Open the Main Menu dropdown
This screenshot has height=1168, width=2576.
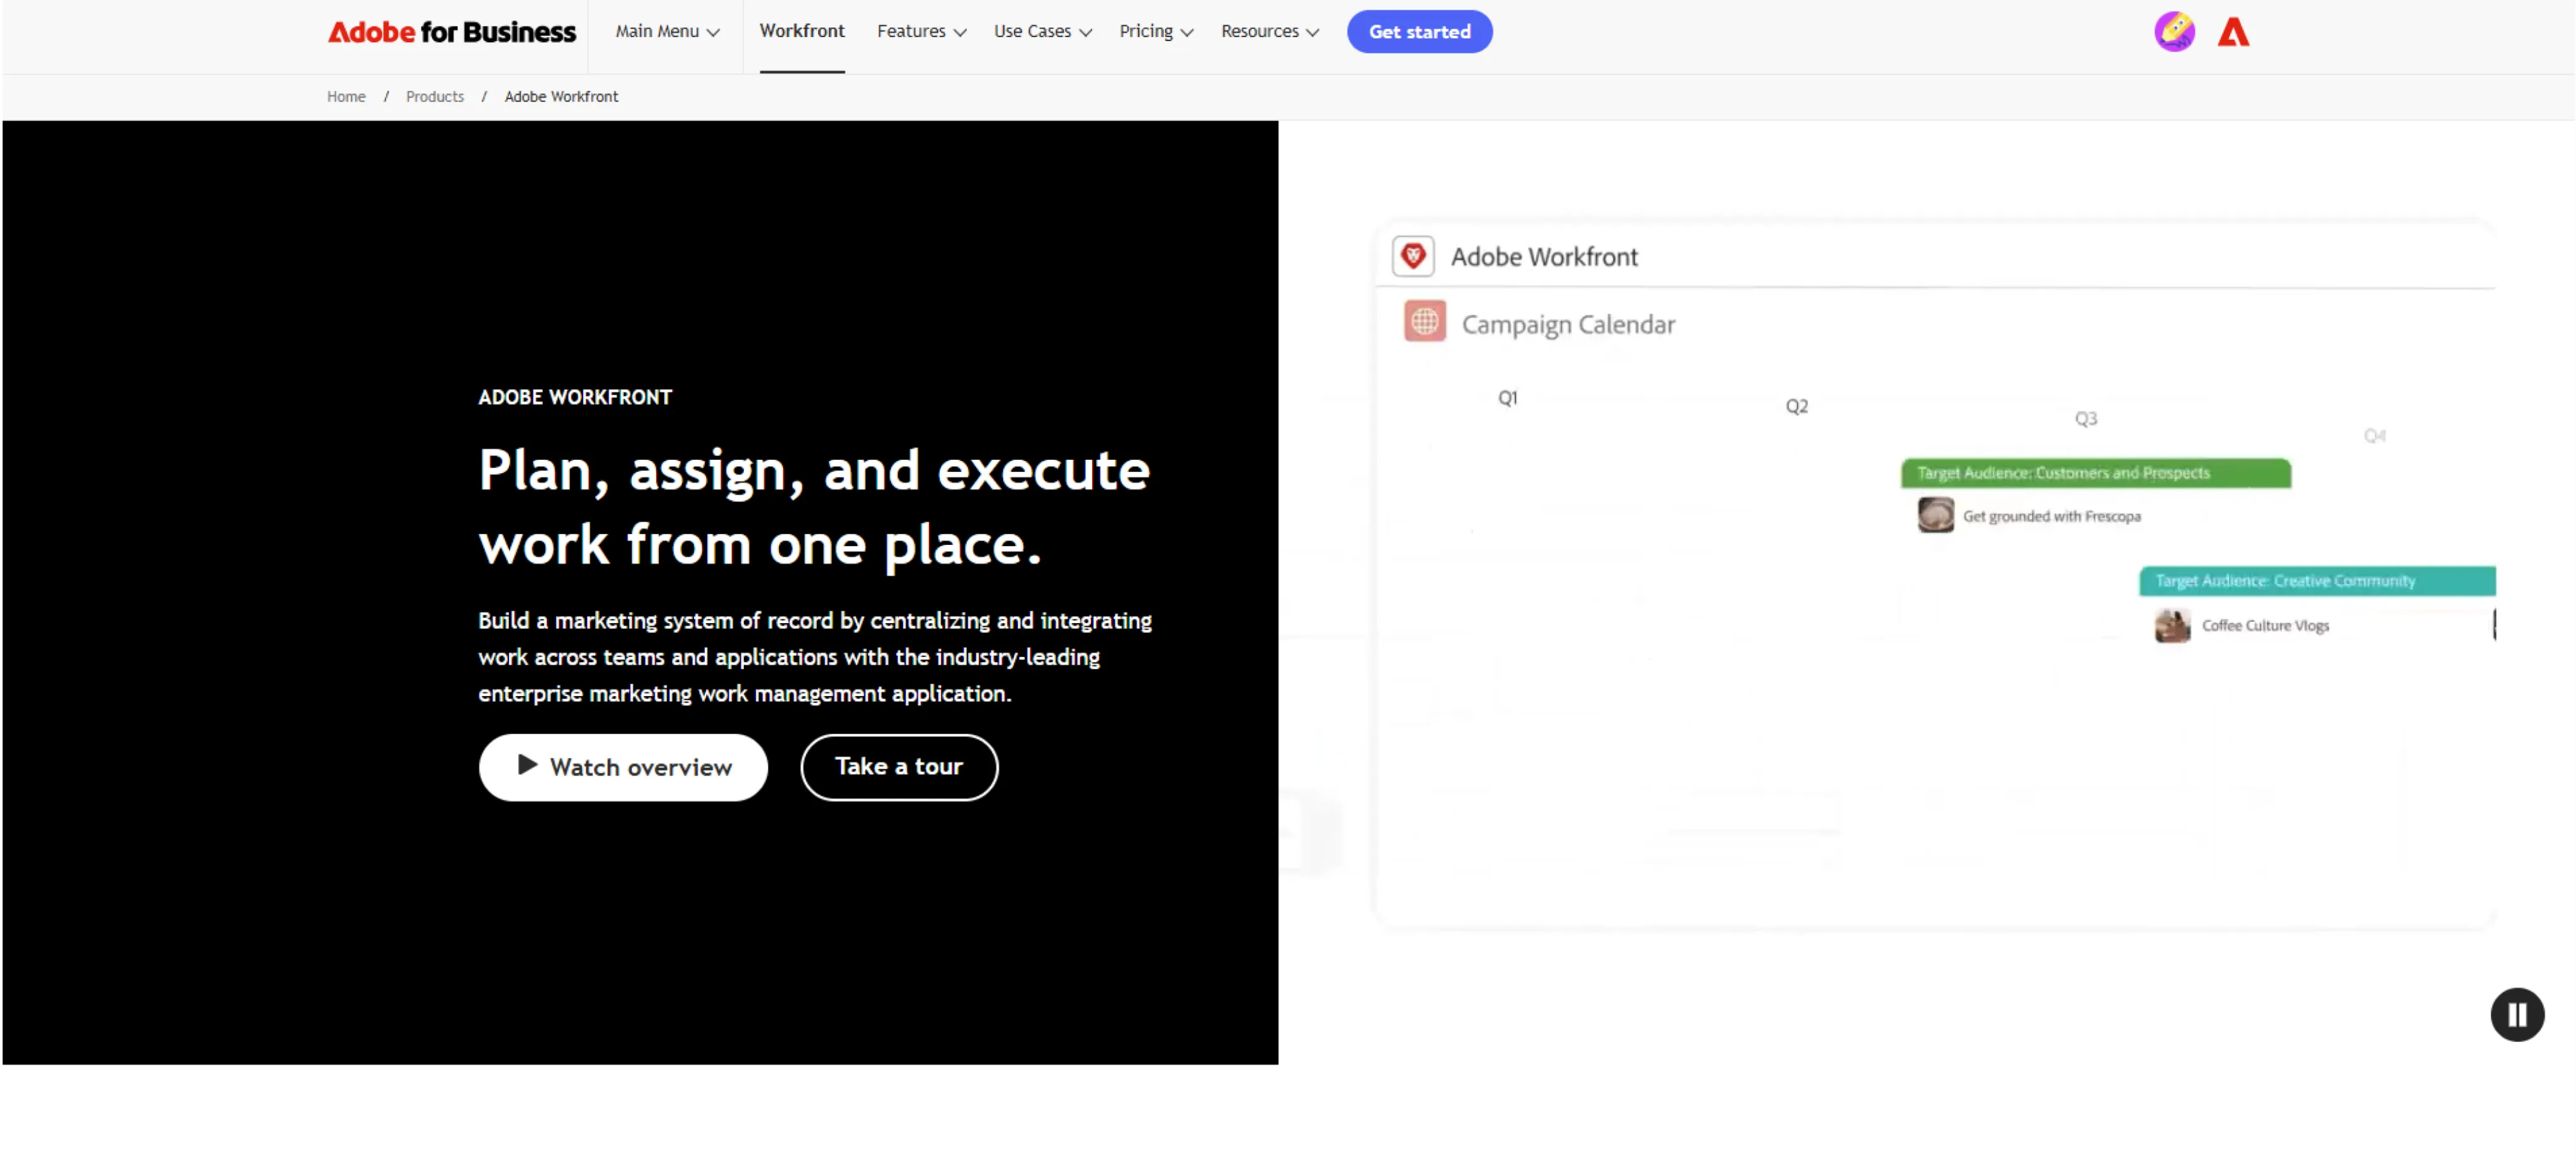click(665, 31)
